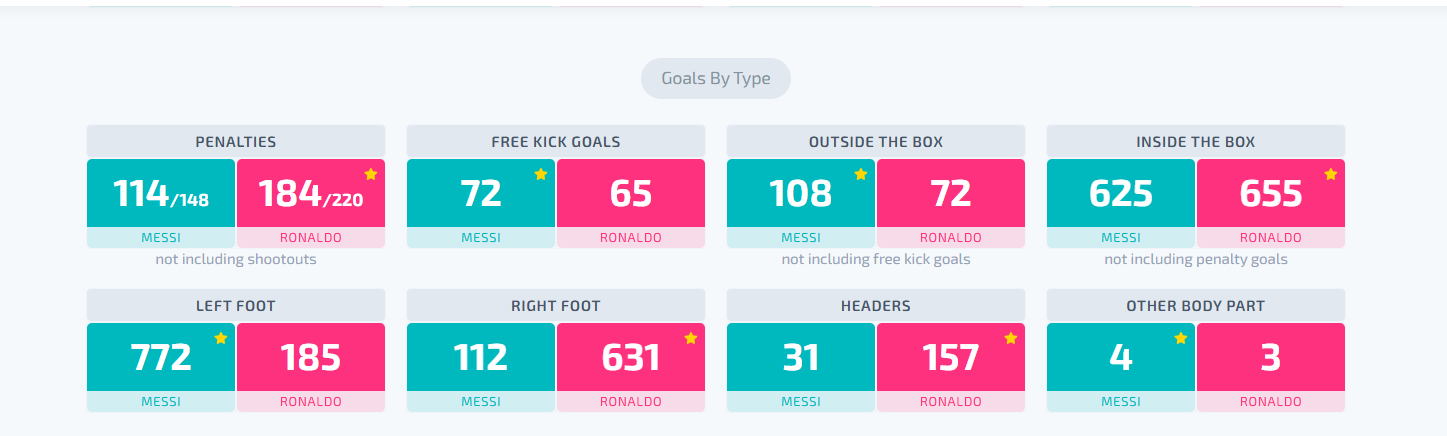Viewport: 1447px width, 436px height.
Task: Click the star on Ronaldo's right foot tile
Action: pyautogui.click(x=691, y=338)
